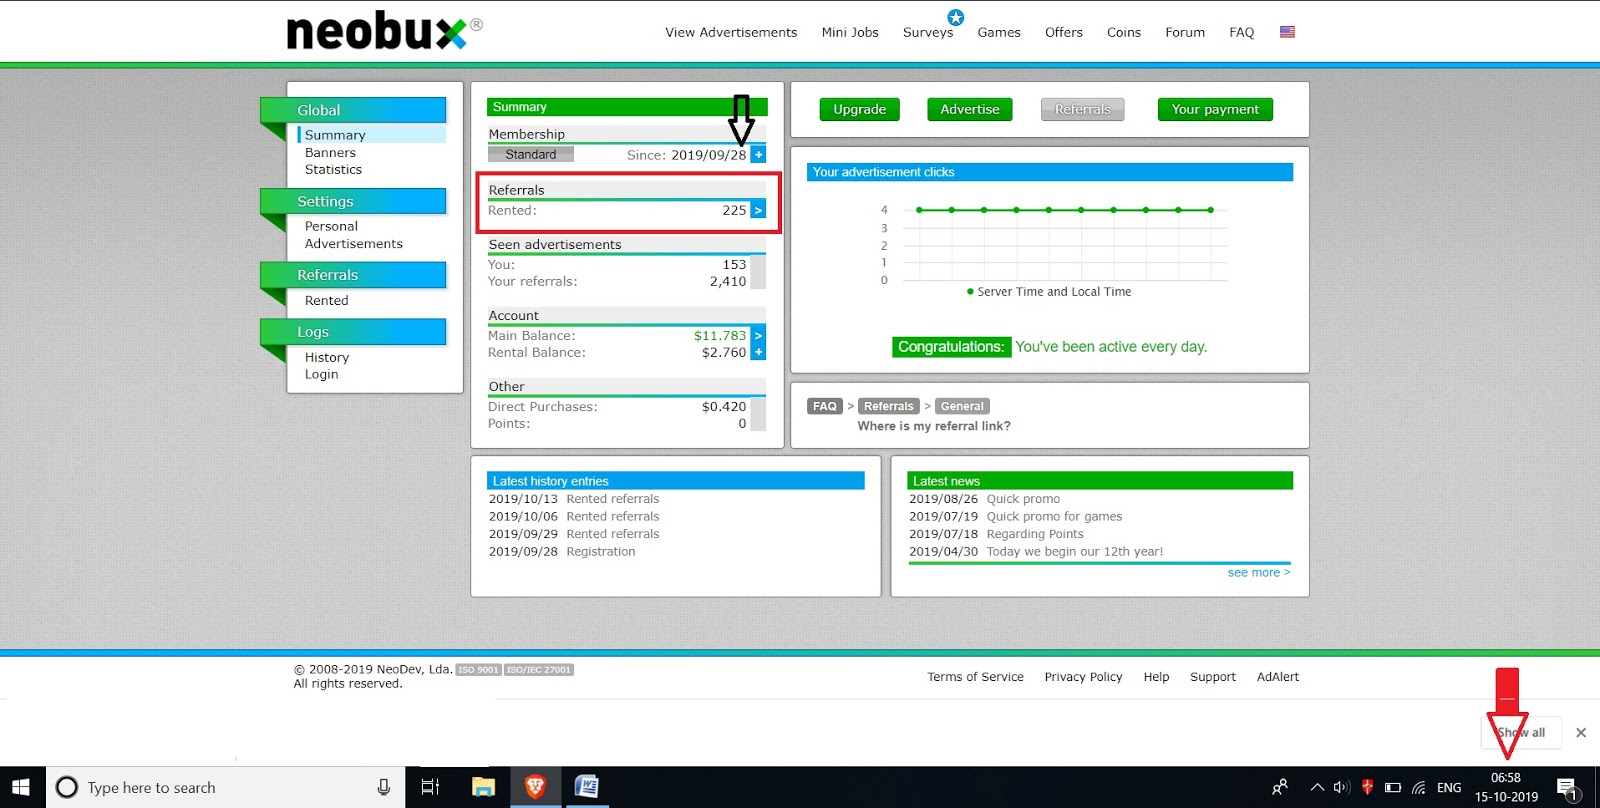Open Coins page
This screenshot has width=1600, height=808.
1124,32
